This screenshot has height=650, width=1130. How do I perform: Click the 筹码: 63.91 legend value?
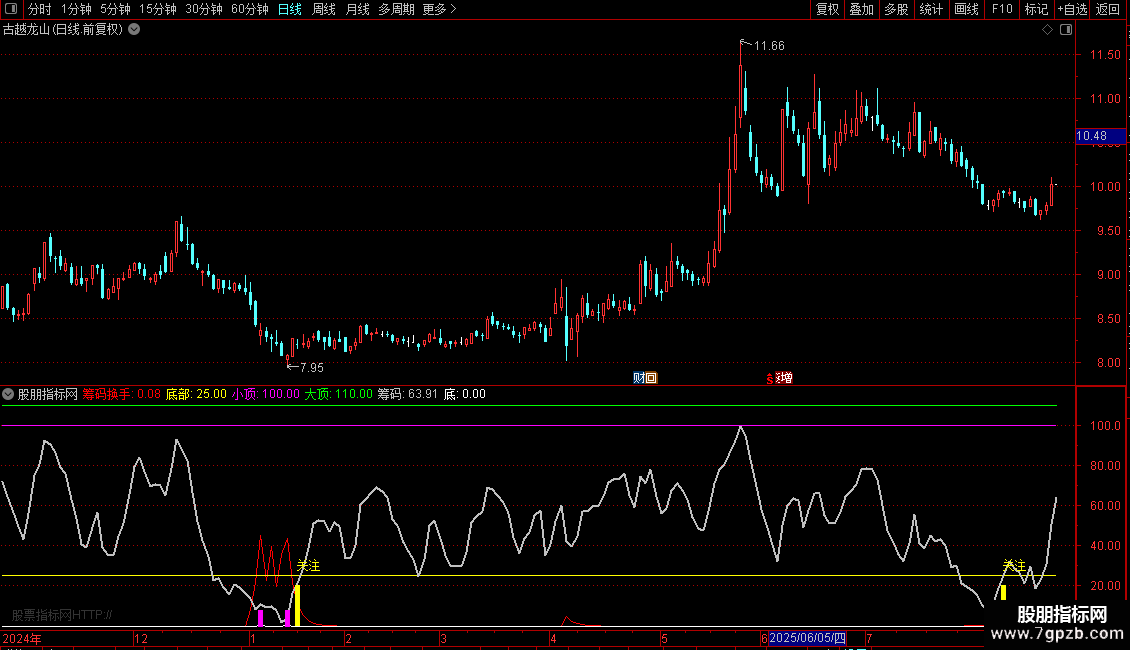[x=407, y=394]
